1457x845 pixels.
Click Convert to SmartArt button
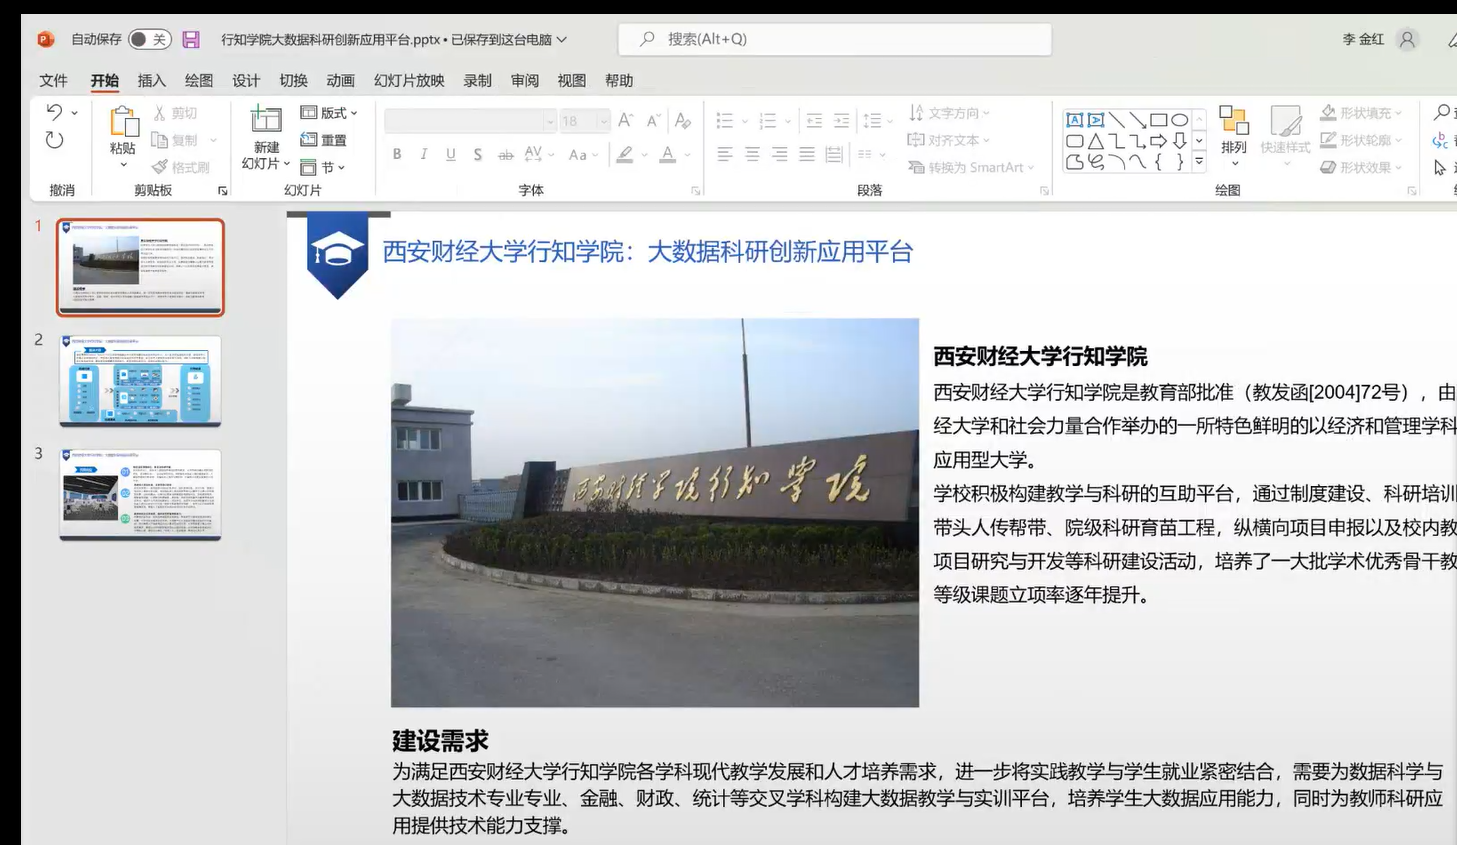pyautogui.click(x=971, y=167)
